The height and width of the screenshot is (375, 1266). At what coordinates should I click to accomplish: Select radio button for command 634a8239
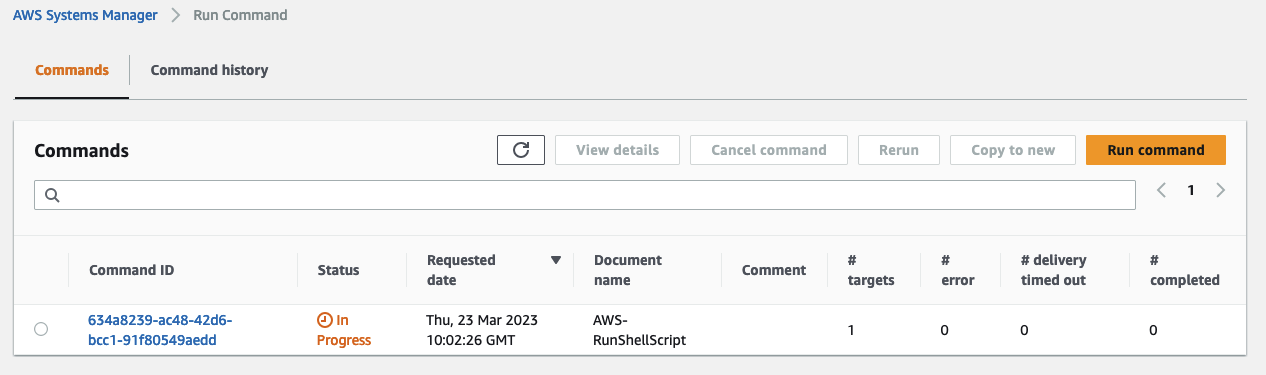[41, 329]
